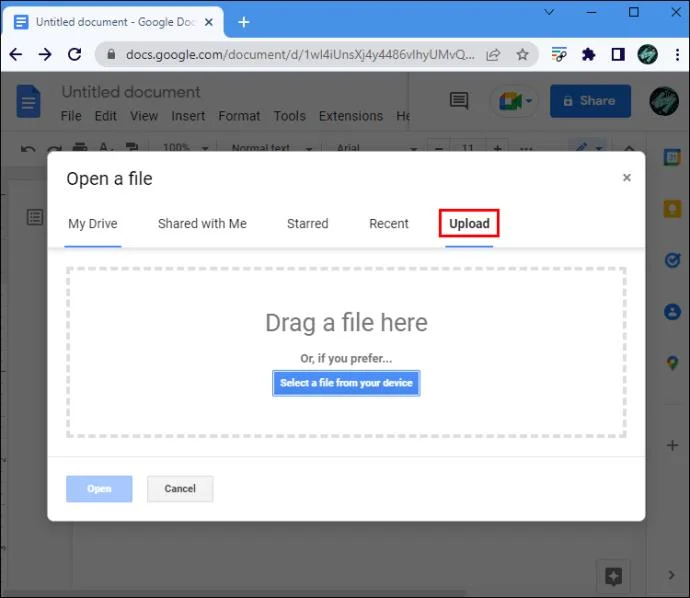Screen dimensions: 690x598
Task: Open the Format menu
Action: (239, 116)
